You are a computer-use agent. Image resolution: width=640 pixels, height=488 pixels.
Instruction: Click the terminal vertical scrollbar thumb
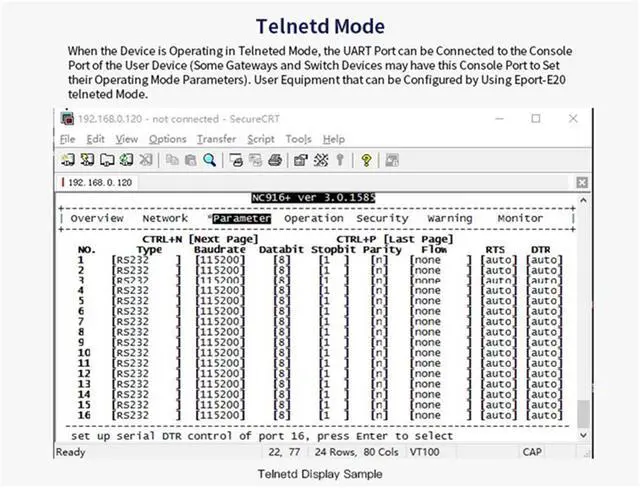(583, 414)
